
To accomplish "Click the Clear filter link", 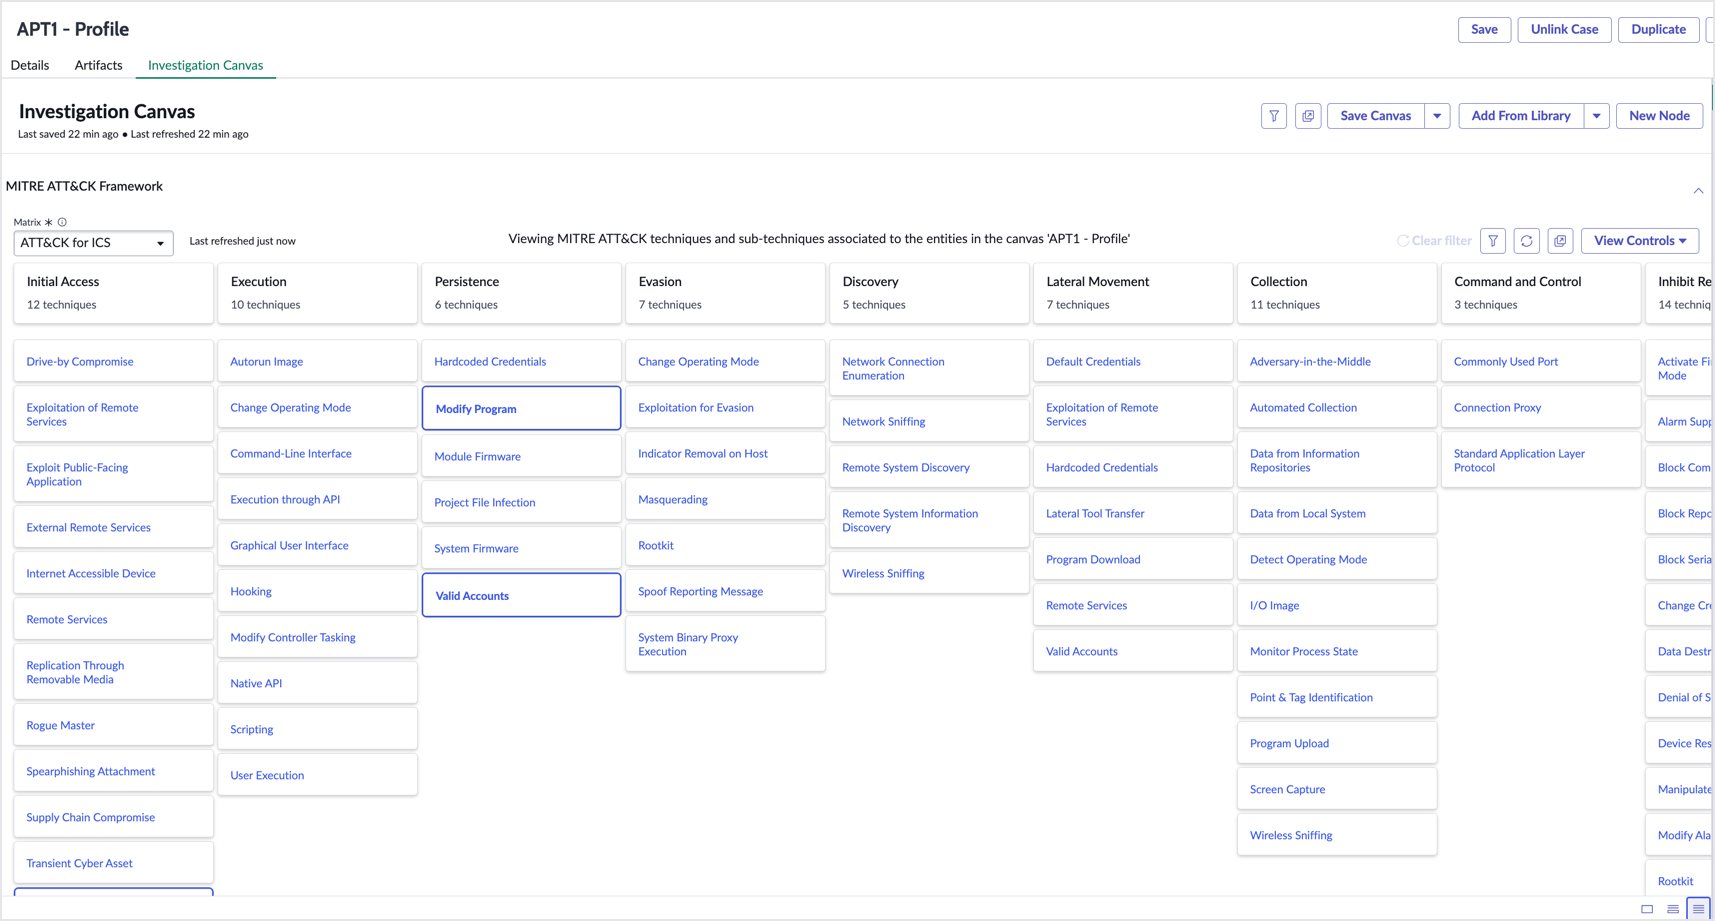I will 1434,241.
